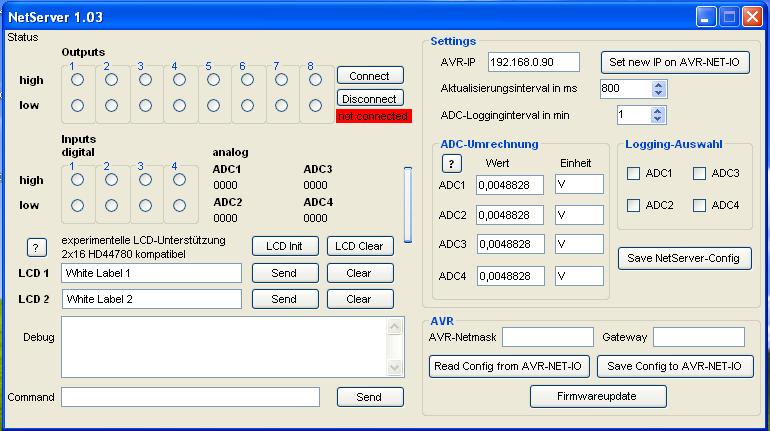Image resolution: width=770 pixels, height=431 pixels.
Task: Click the AVR-IP address field
Action: pos(534,62)
